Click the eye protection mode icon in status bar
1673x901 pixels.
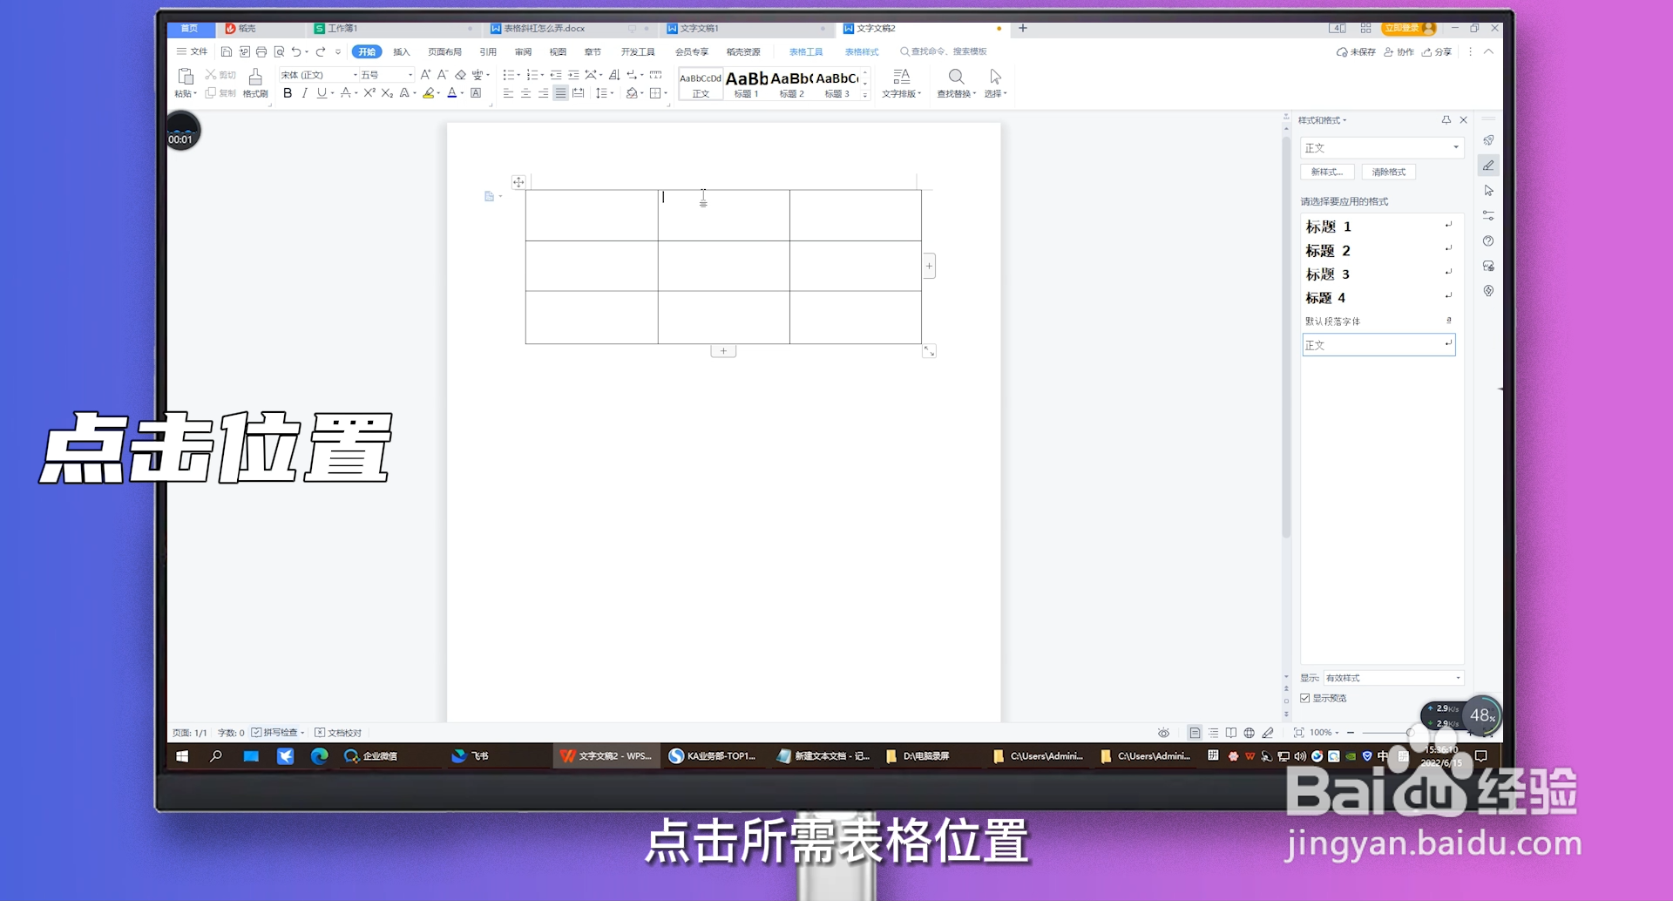tap(1163, 733)
